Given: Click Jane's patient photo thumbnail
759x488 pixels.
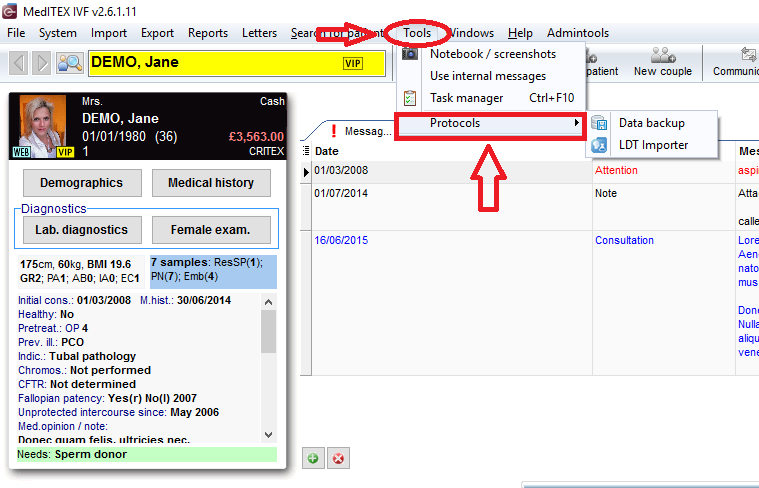Looking at the screenshot, I should [x=43, y=126].
